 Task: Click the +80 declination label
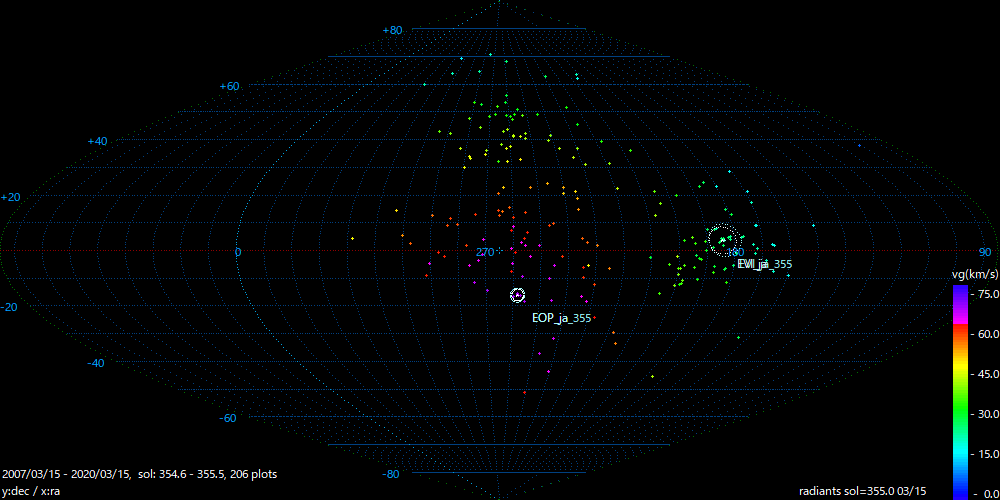[392, 31]
